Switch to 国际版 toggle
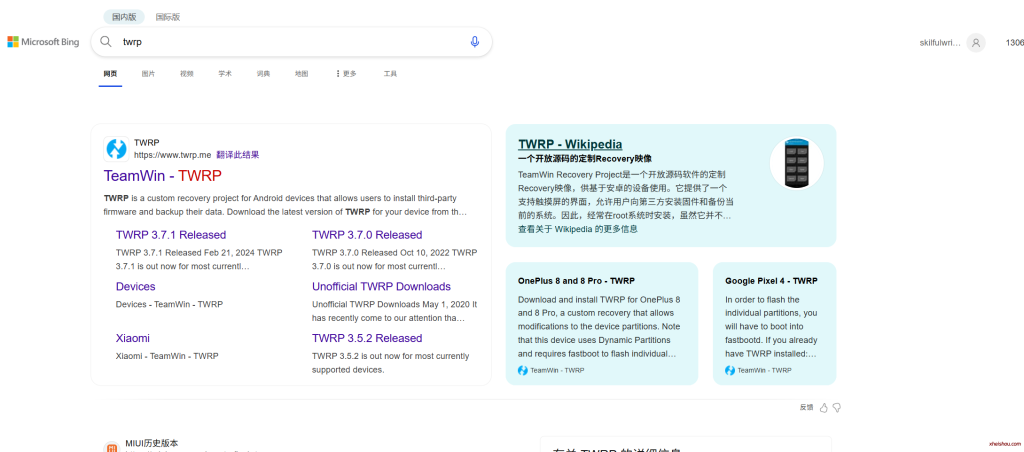The width and height of the screenshot is (1024, 452). [x=168, y=17]
